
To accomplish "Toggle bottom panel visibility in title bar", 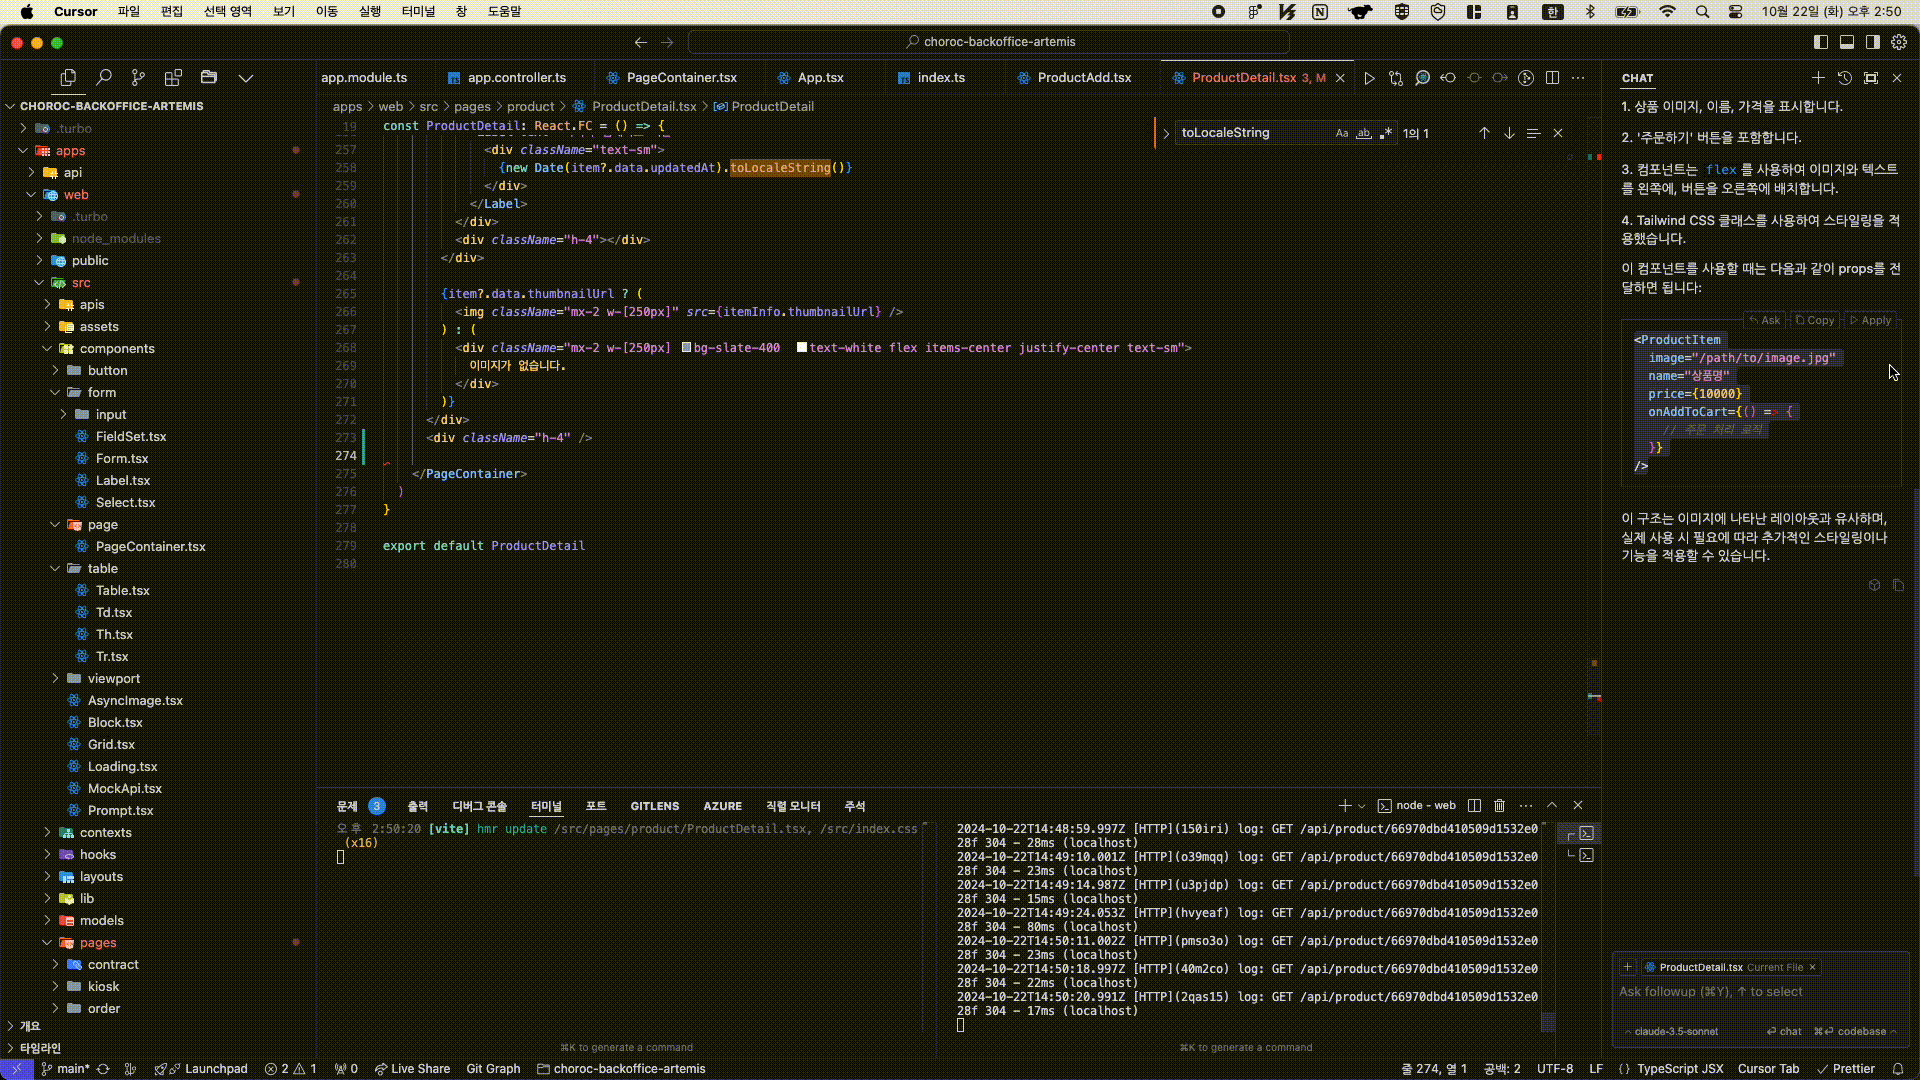I will coord(1847,42).
